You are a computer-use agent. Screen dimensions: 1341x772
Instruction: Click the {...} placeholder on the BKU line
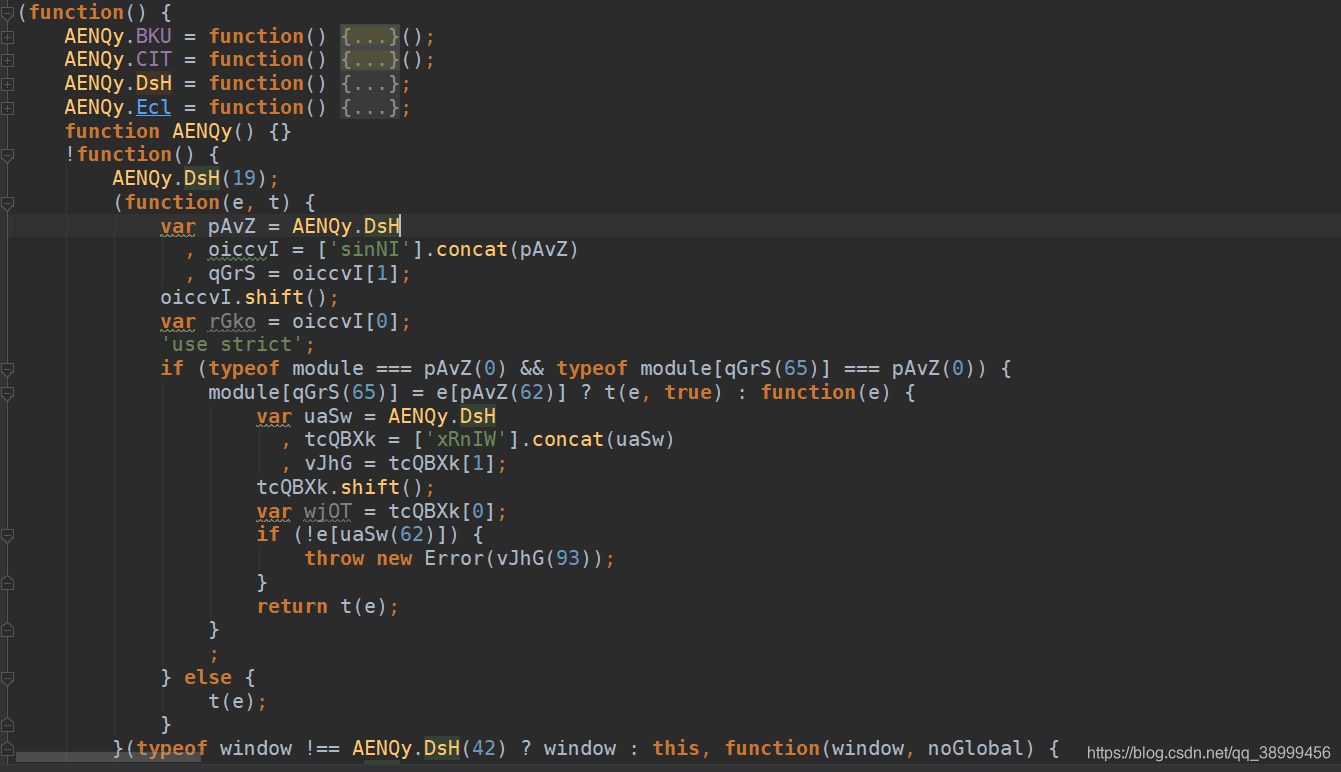coord(370,36)
